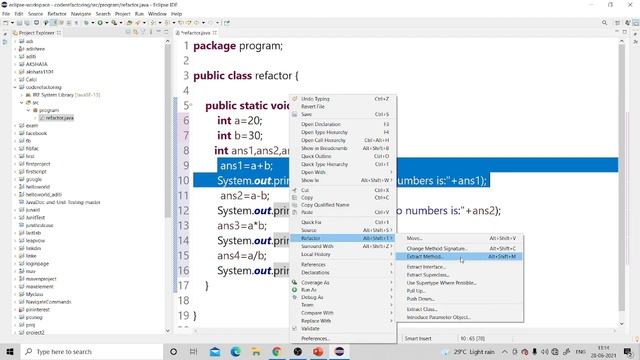
Task: Open the notification center icon
Action: pos(628,351)
